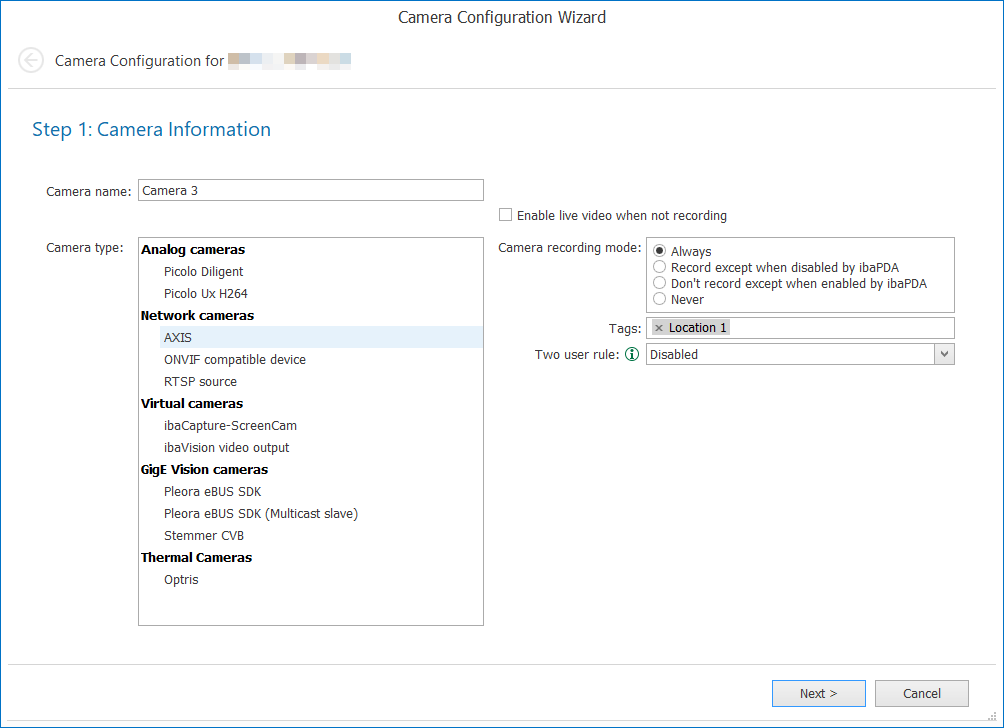This screenshot has height=728, width=1004.
Task: Click inside the Tags input field
Action: (x=840, y=328)
